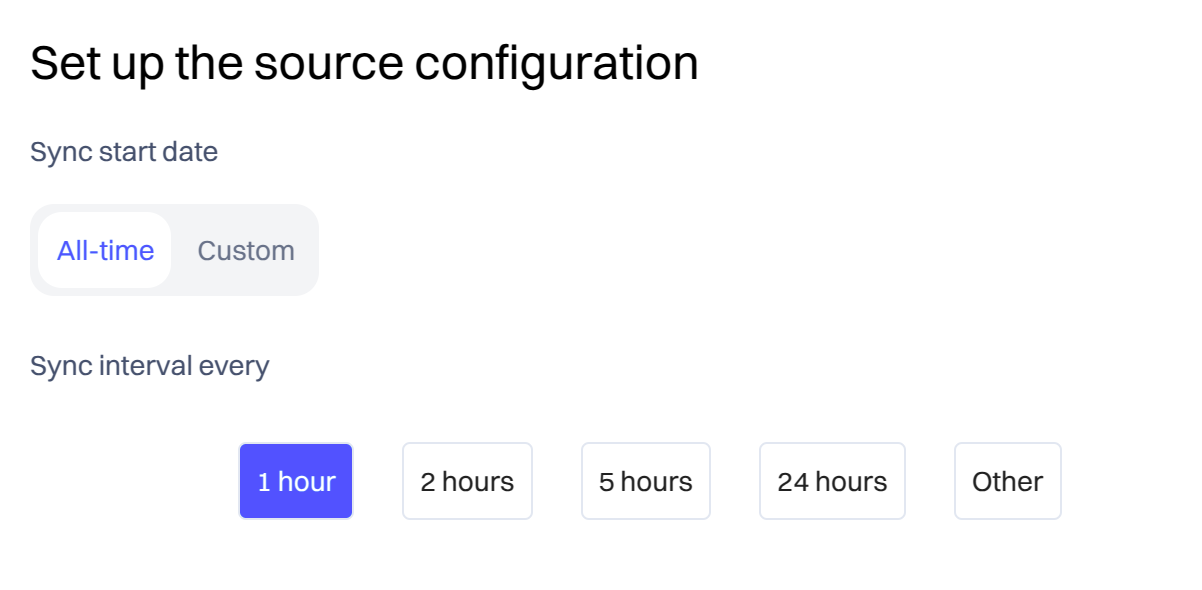The height and width of the screenshot is (590, 1202).
Task: Set sync interval to 2 hours
Action: (x=467, y=481)
